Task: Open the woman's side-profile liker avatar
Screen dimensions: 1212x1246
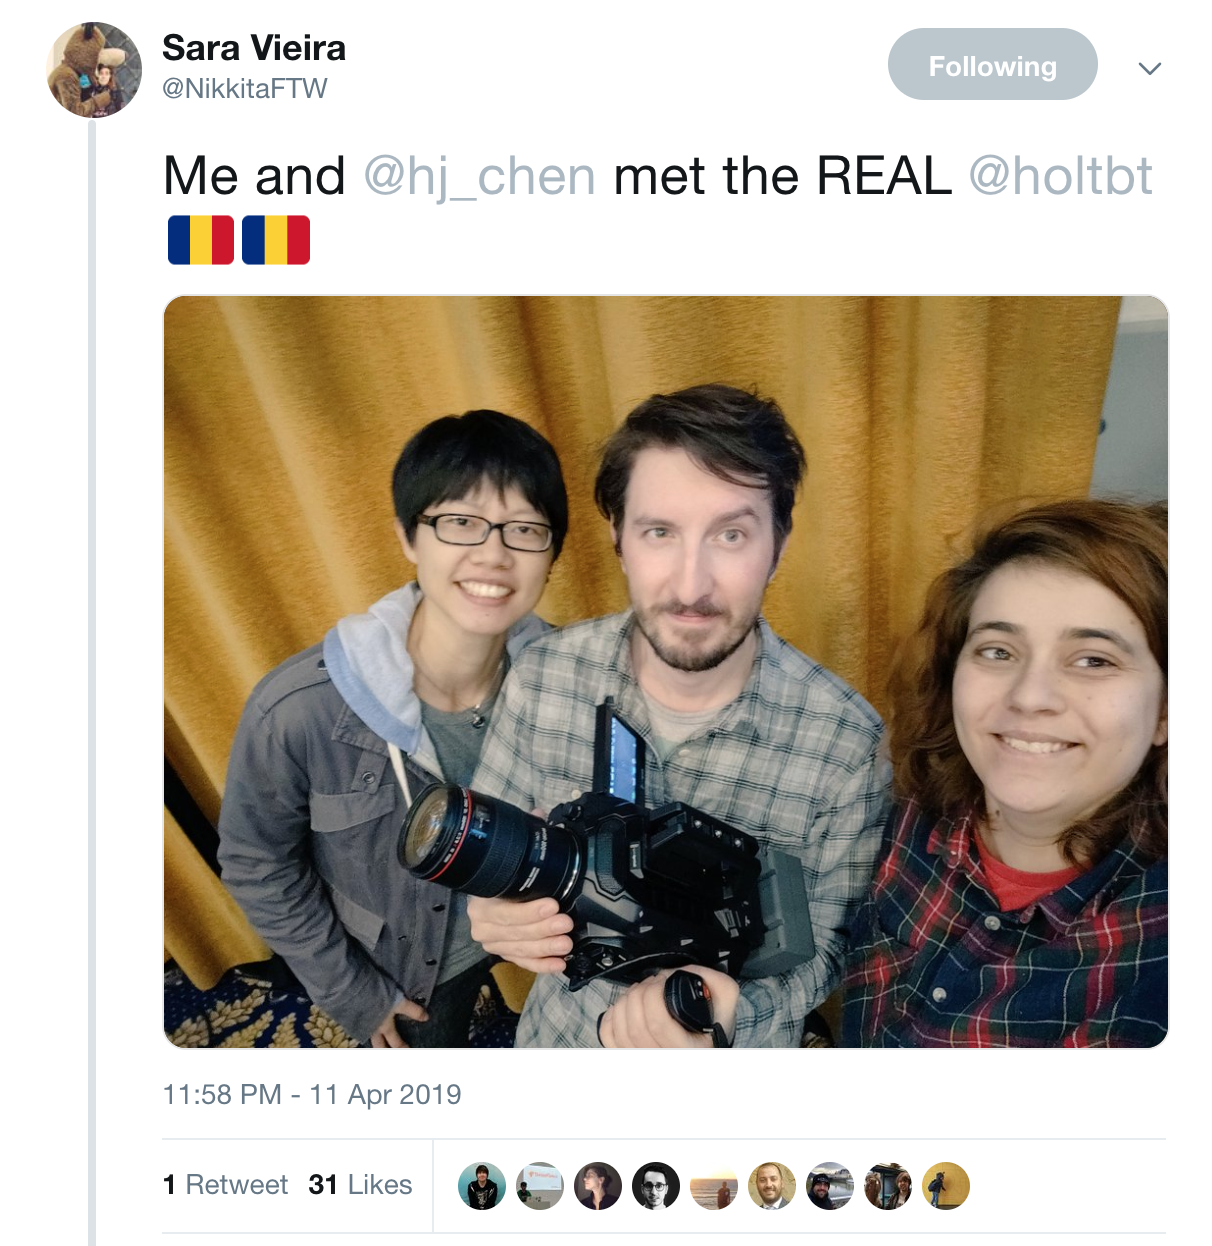Action: click(598, 1186)
